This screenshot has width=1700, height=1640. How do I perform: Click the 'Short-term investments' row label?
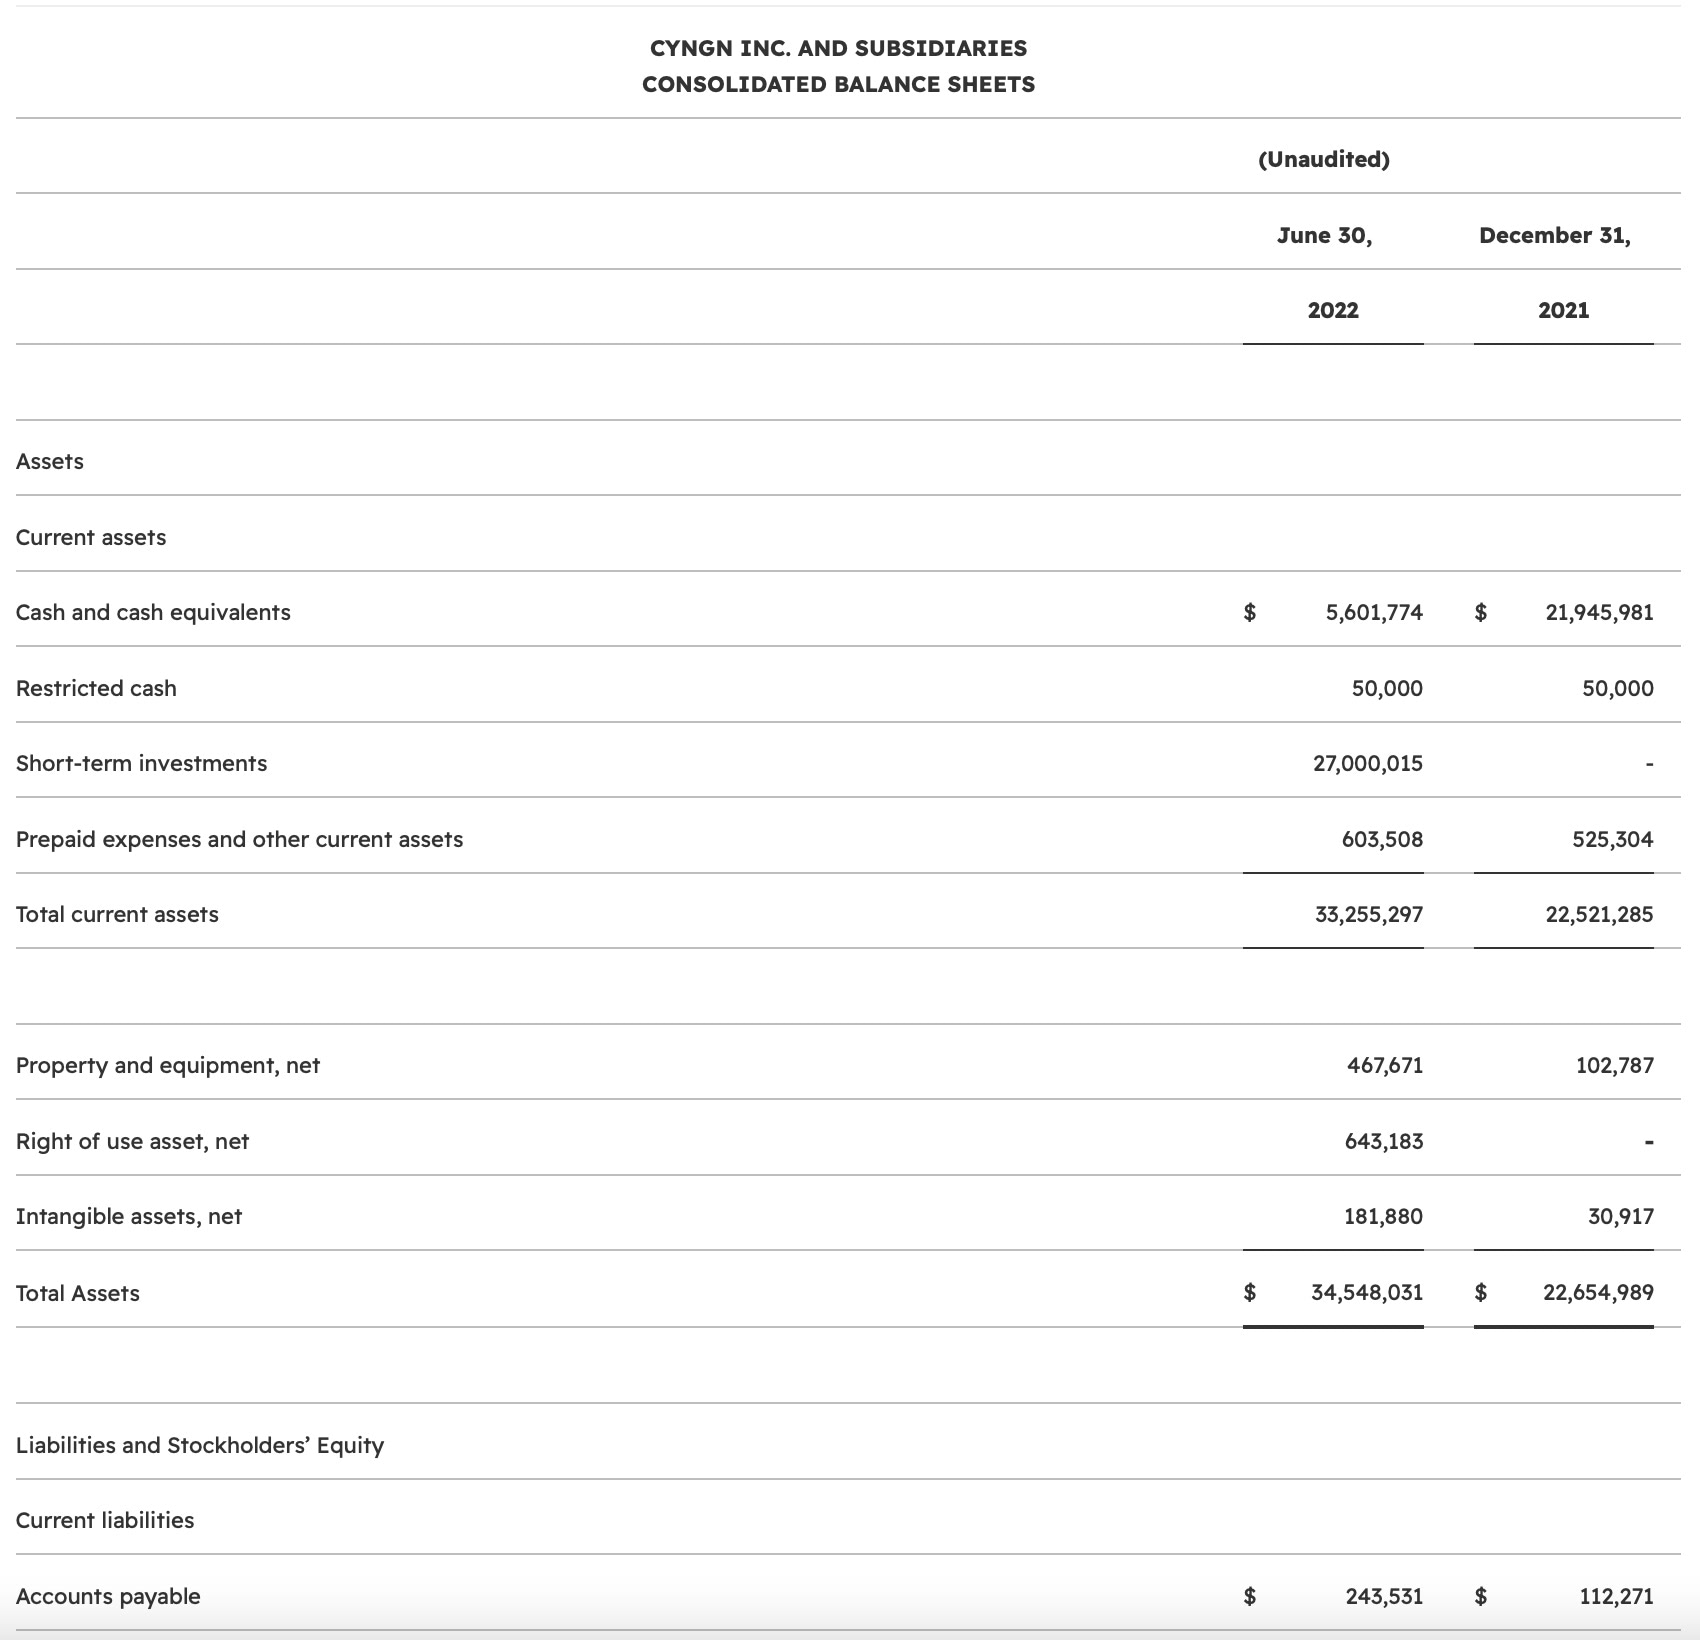[141, 763]
